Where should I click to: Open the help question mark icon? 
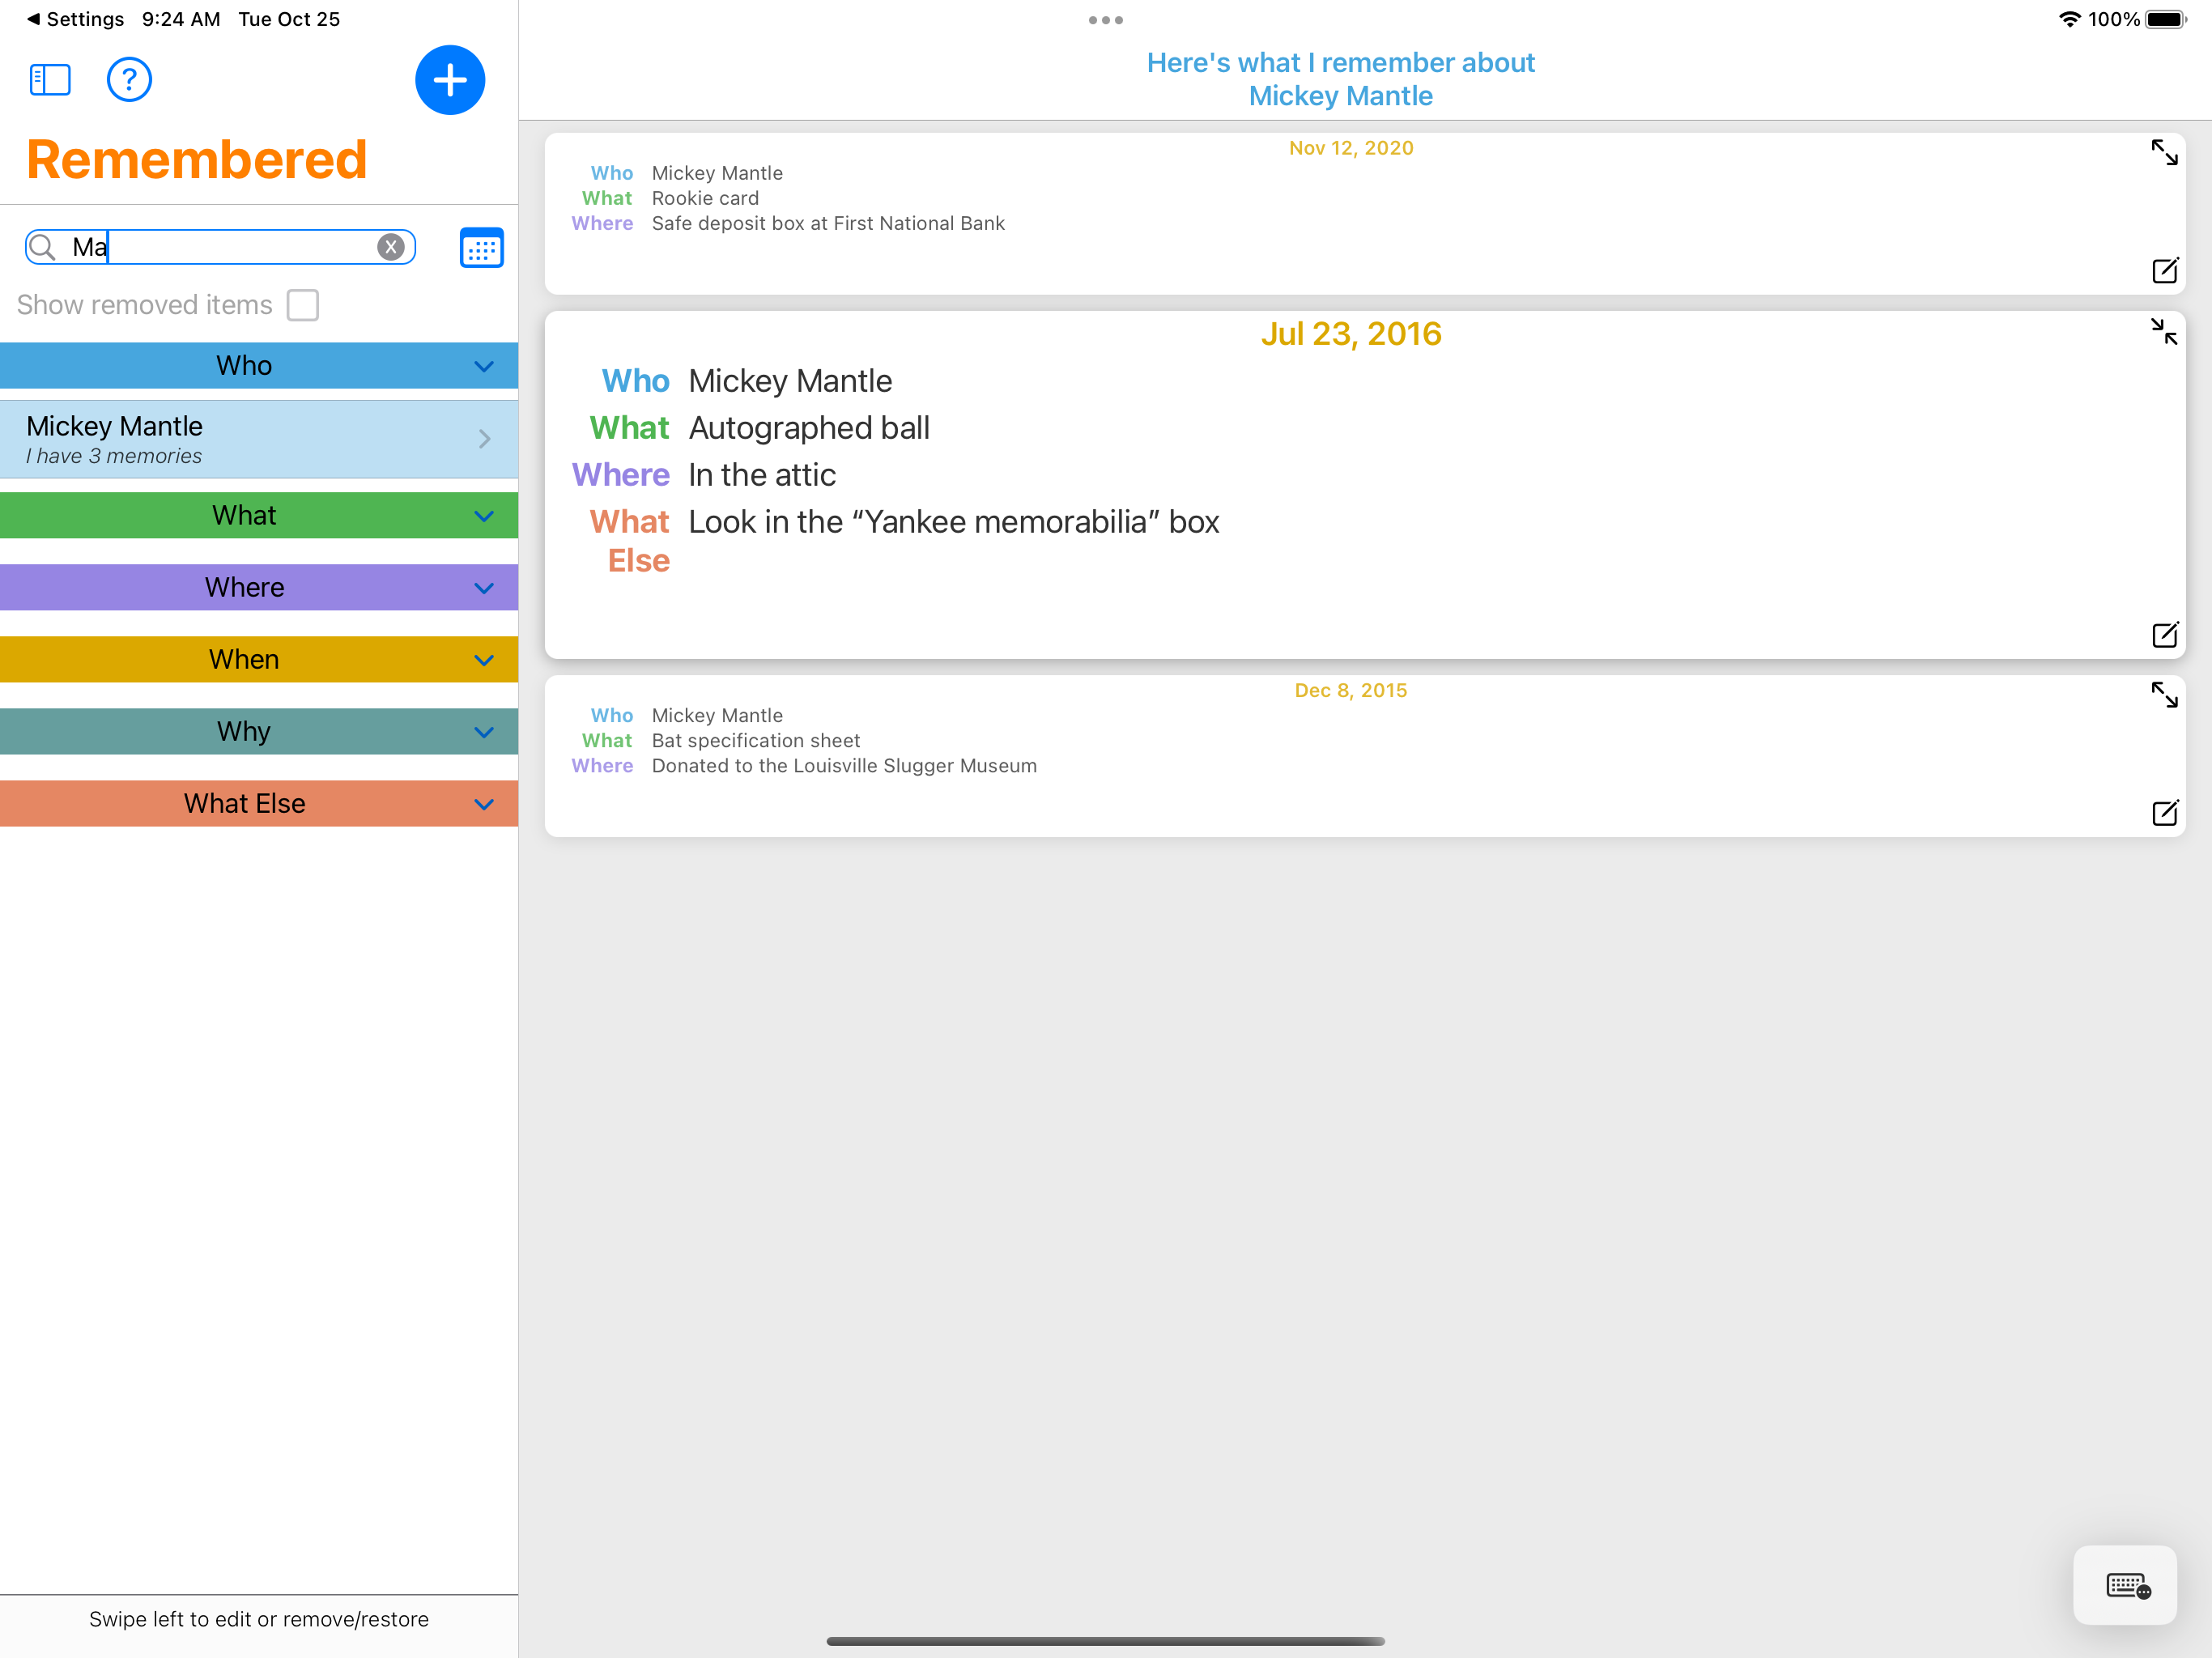[x=129, y=80]
